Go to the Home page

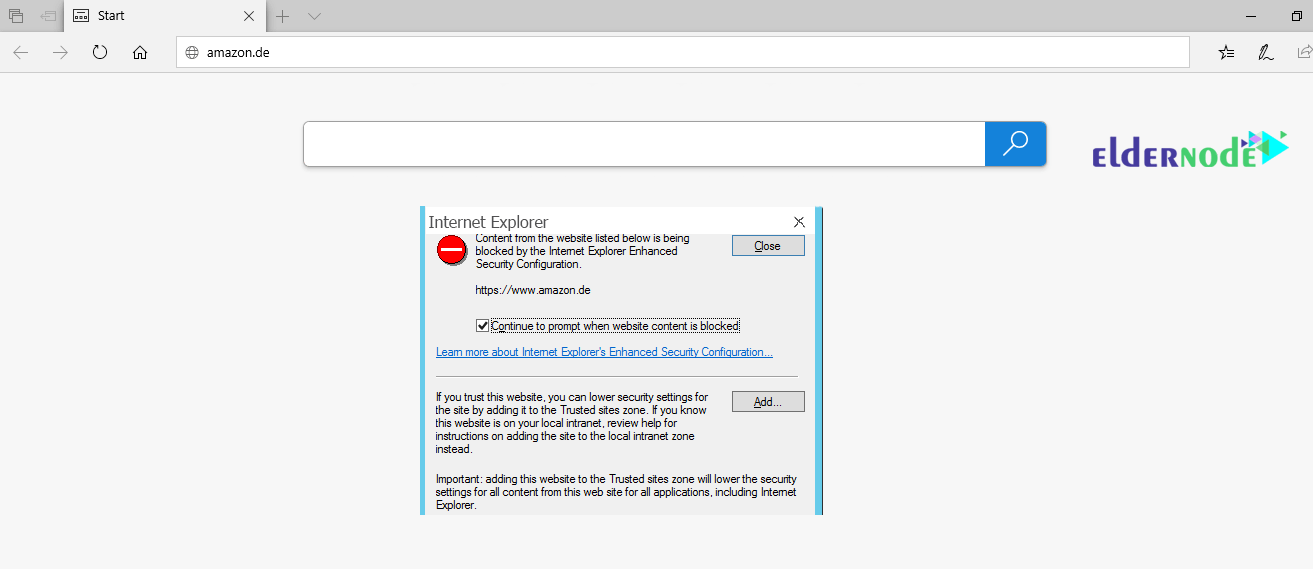pyautogui.click(x=140, y=52)
